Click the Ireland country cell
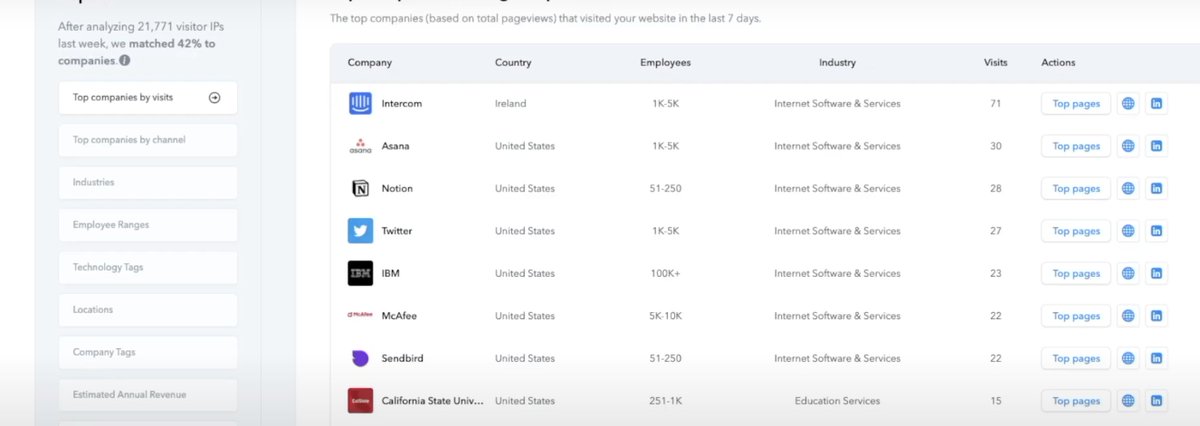This screenshot has width=1200, height=426. 510,103
